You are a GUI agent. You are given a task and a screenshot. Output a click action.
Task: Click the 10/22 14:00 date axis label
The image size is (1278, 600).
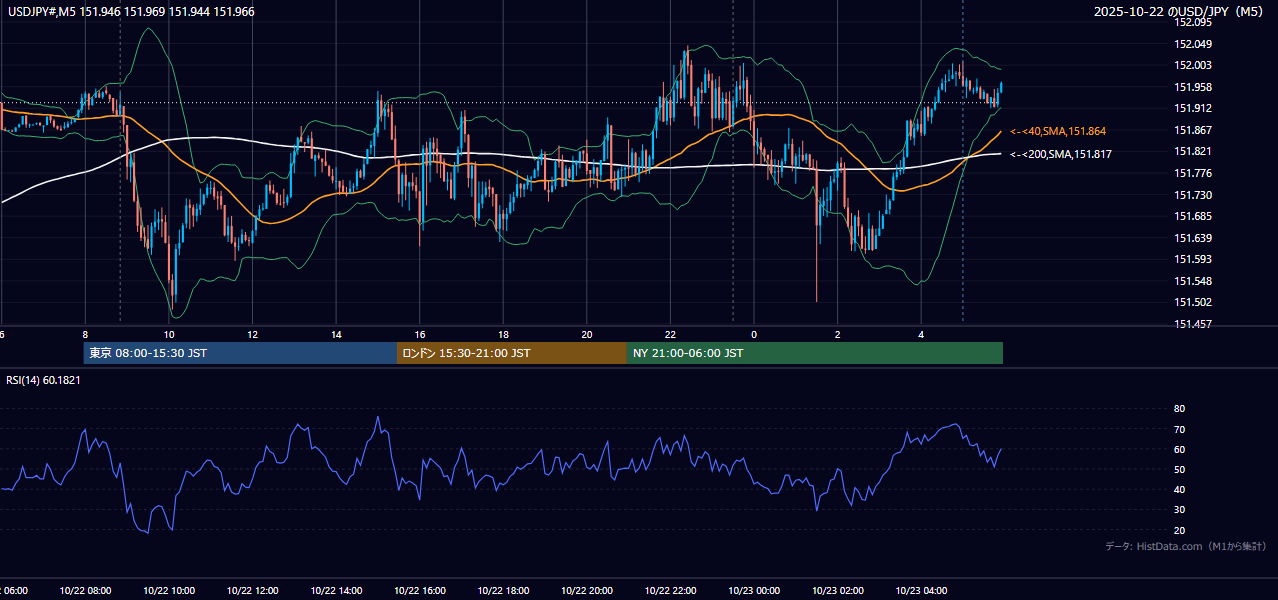point(336,591)
